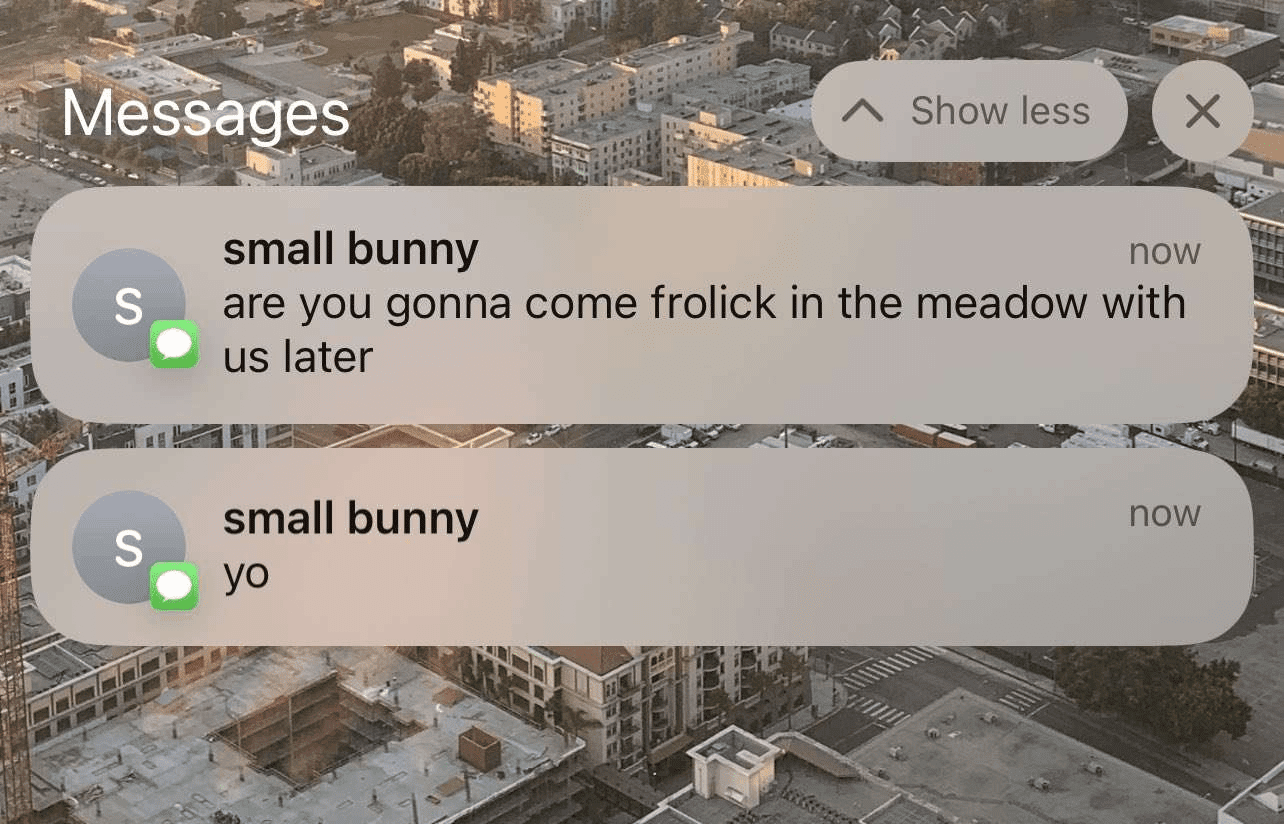The height and width of the screenshot is (824, 1284).
Task: Tap the wallpaper between Messages heading and Show less
Action: pos(580,112)
